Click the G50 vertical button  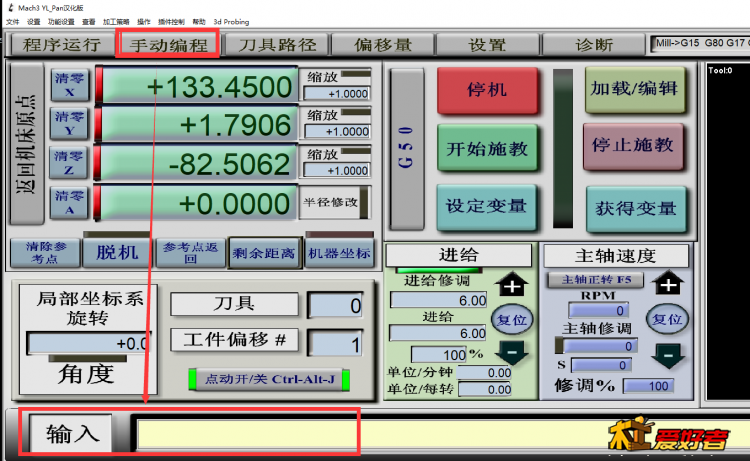coord(407,148)
